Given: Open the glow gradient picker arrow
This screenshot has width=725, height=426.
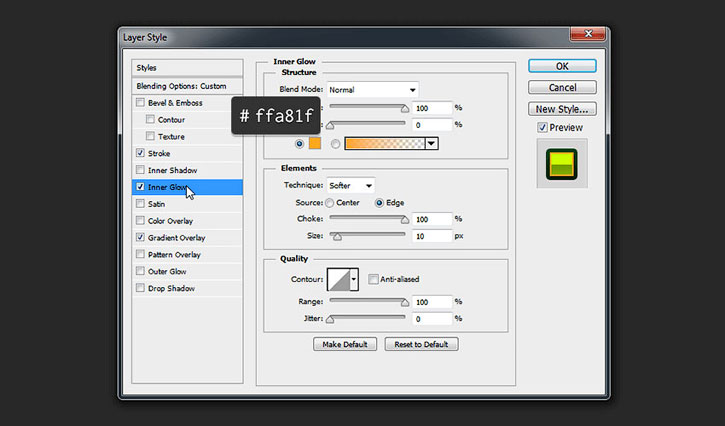Looking at the screenshot, I should (431, 143).
